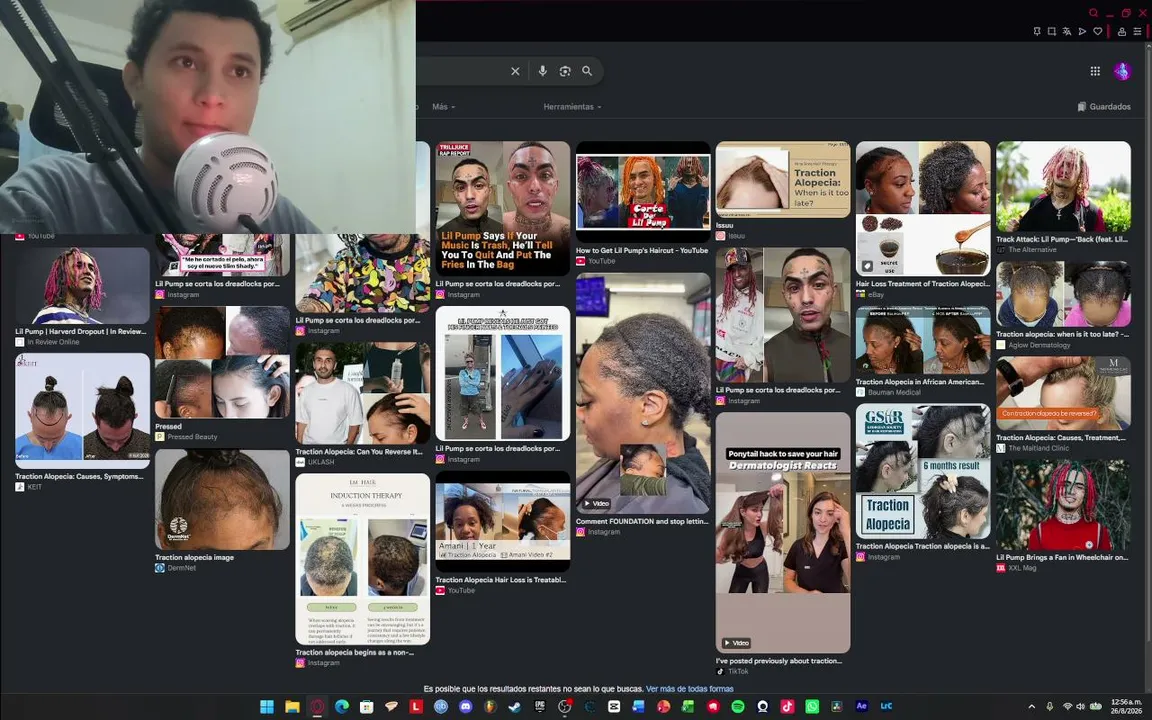This screenshot has height=720, width=1152.
Task: Open Microsoft Store from taskbar
Action: click(x=367, y=707)
